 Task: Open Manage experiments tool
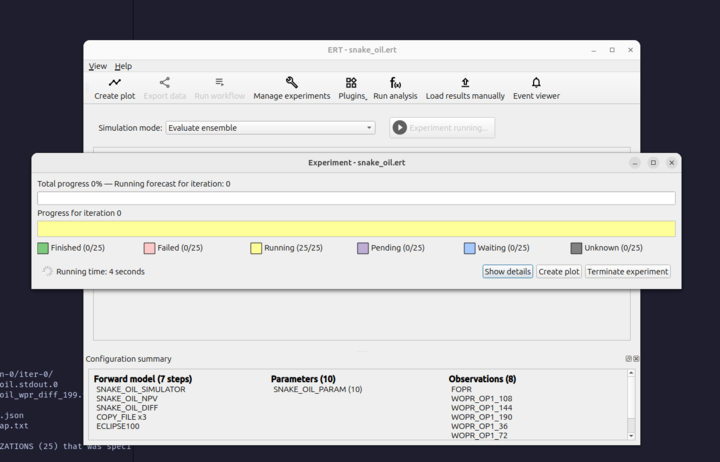pyautogui.click(x=292, y=88)
